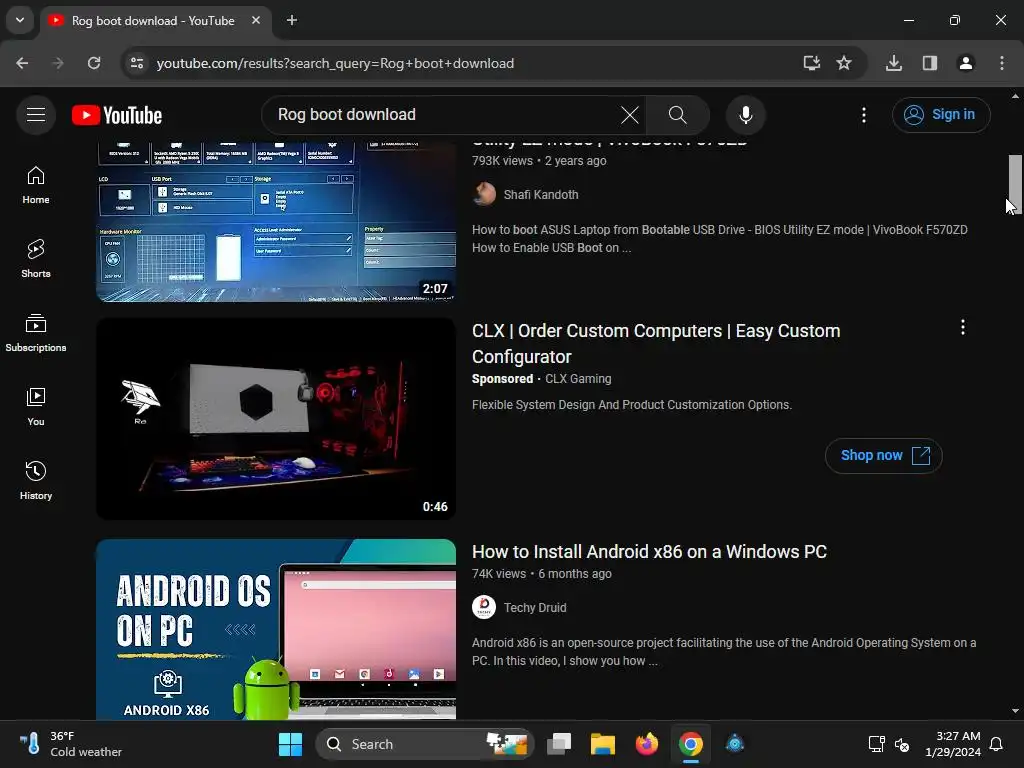Open Chrome downloads
Viewport: 1024px width, 768px height.
(894, 63)
